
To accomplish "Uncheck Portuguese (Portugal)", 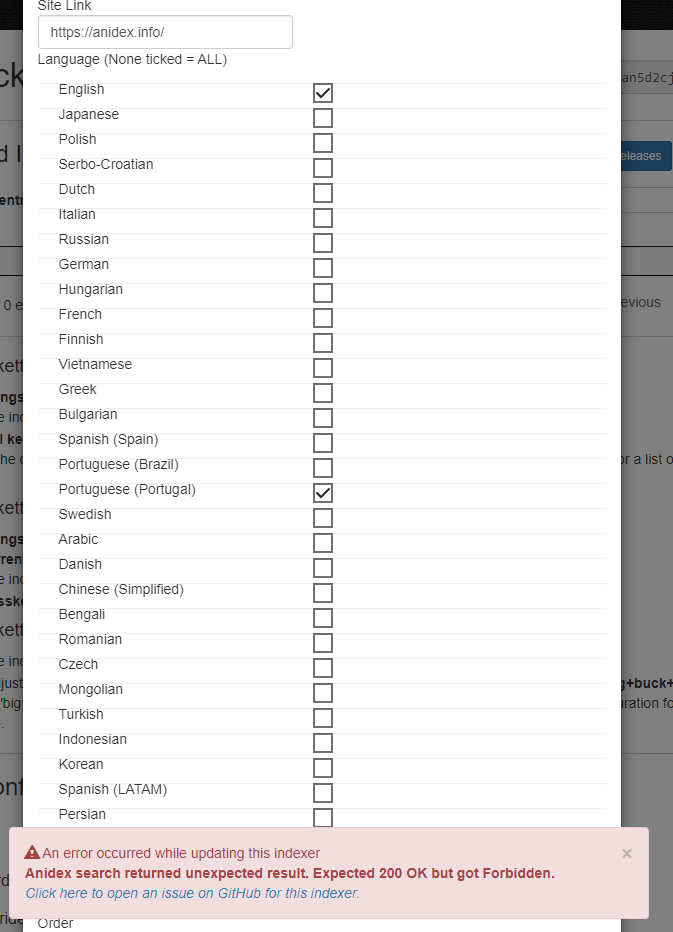I will tap(322, 492).
